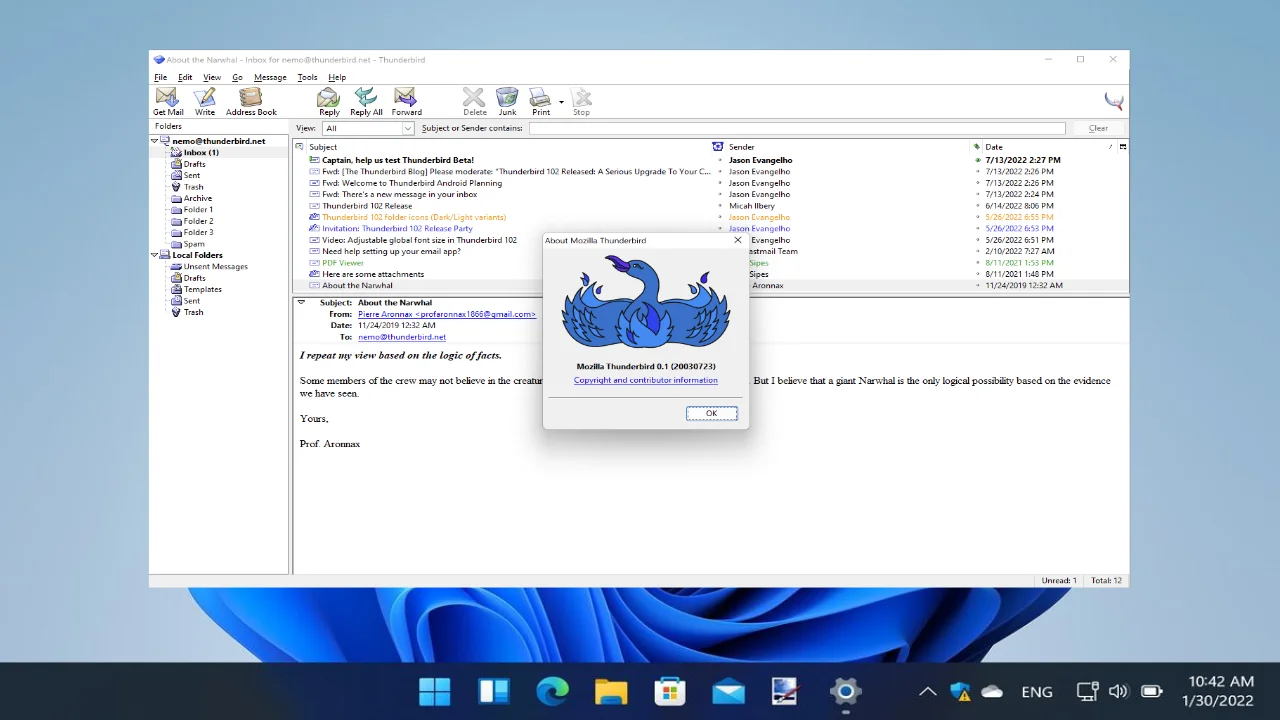Open the Address Book
Screen dimensions: 1280x720
(x=251, y=101)
